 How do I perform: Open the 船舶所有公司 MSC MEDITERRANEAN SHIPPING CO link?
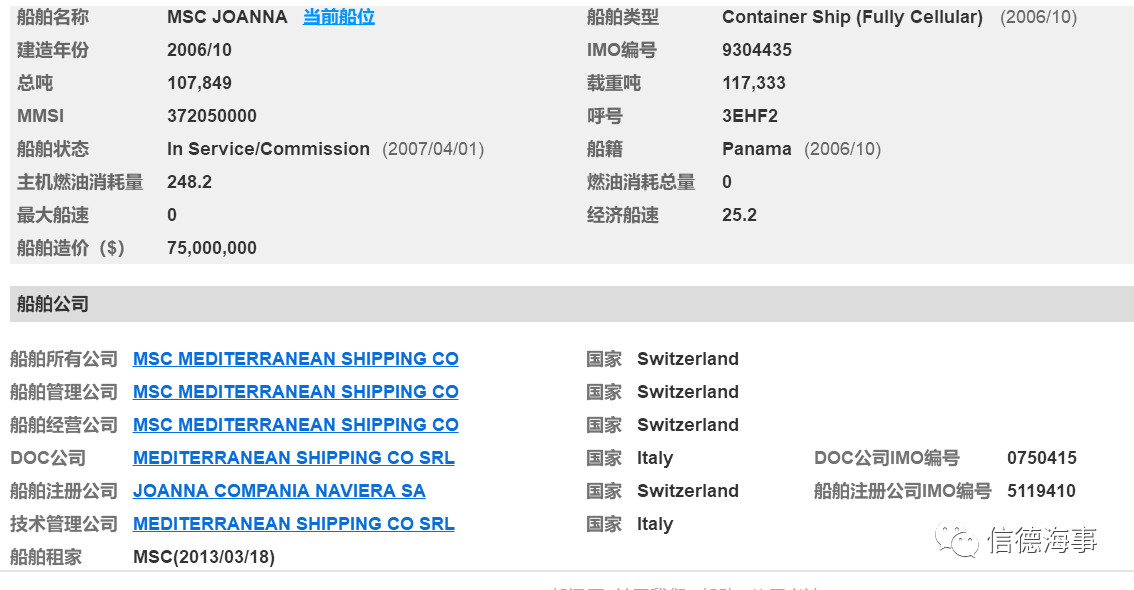coord(296,359)
